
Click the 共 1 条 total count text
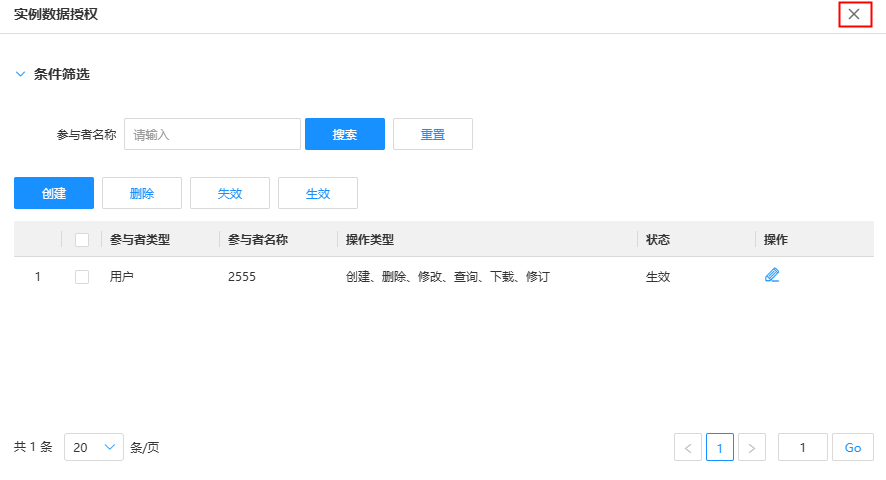pos(33,447)
